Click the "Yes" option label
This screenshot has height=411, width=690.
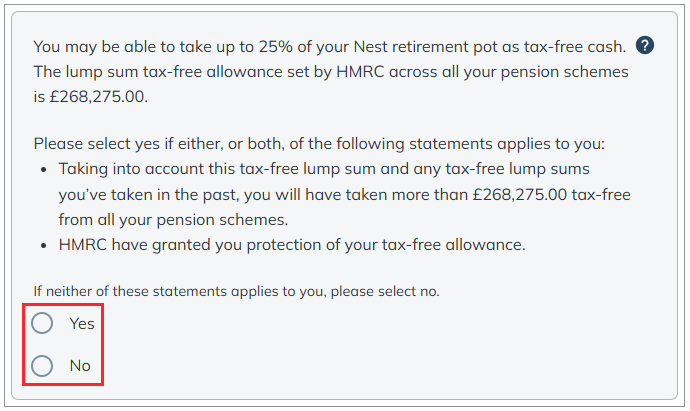(x=82, y=323)
